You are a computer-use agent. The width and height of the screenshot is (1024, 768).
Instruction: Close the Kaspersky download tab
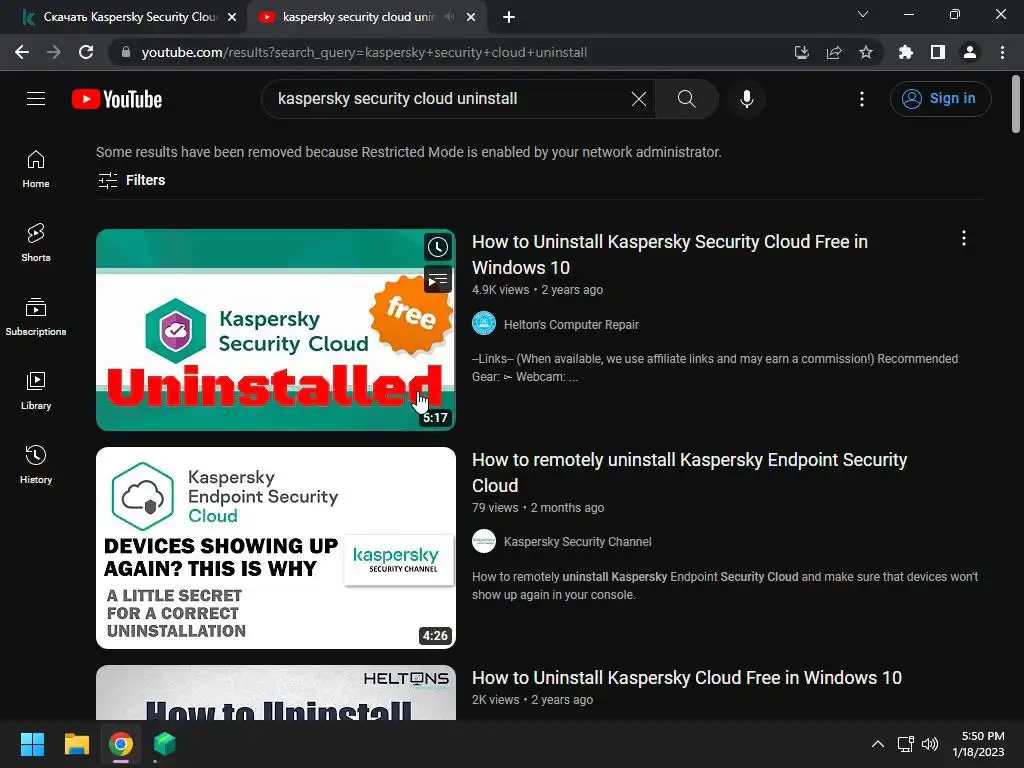point(232,17)
